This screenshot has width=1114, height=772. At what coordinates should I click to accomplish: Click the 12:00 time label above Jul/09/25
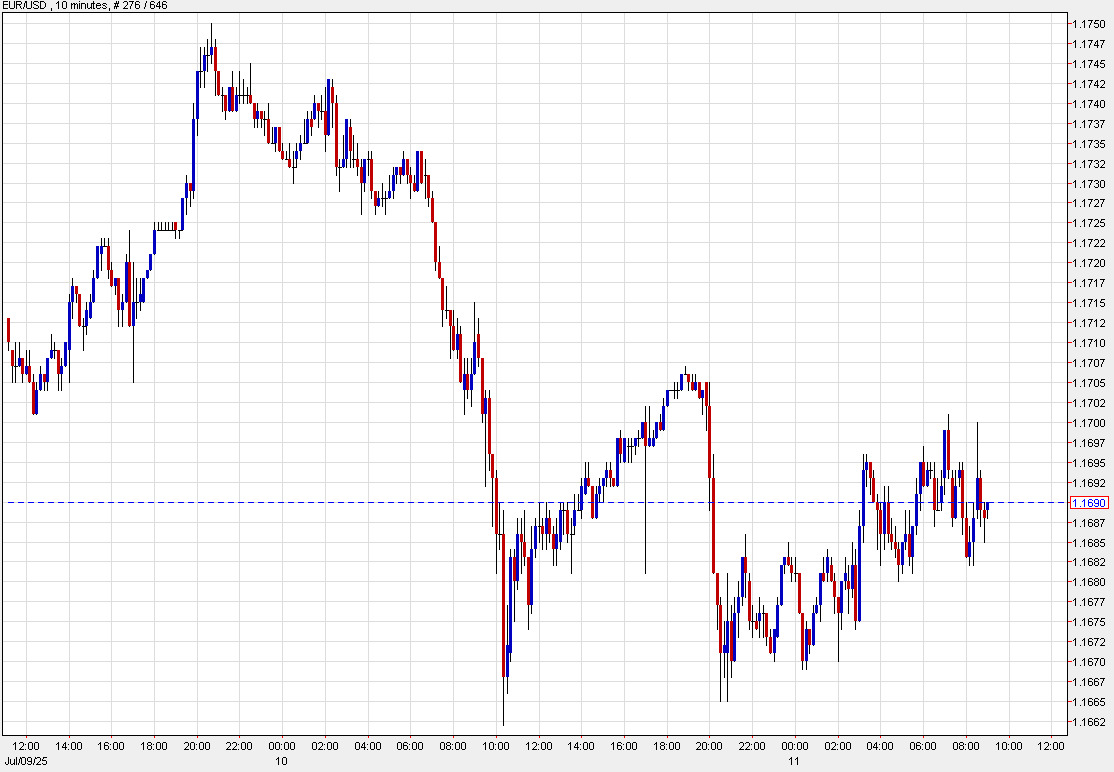26,746
